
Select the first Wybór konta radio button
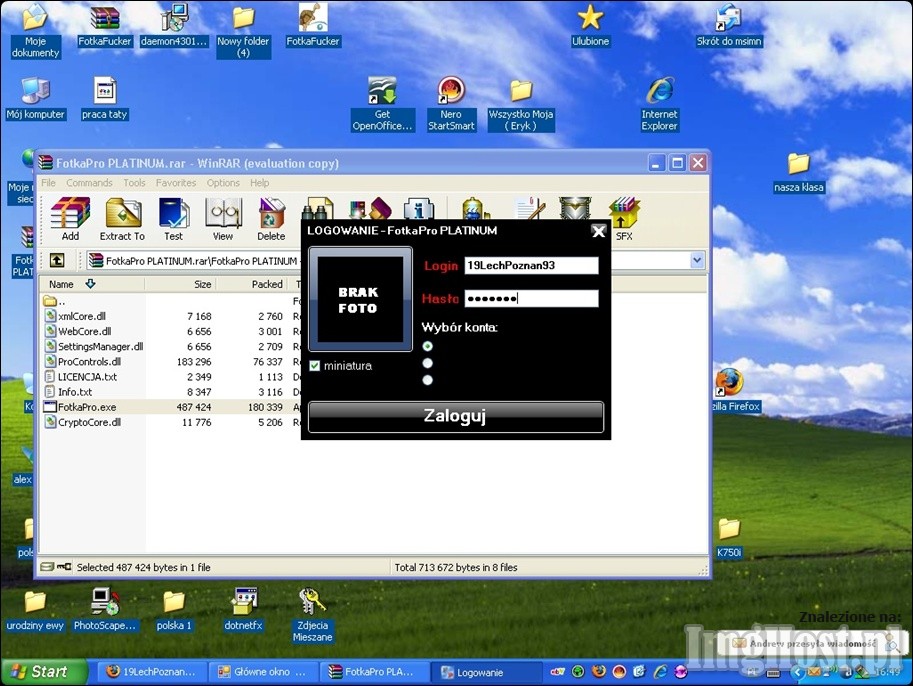coord(428,346)
